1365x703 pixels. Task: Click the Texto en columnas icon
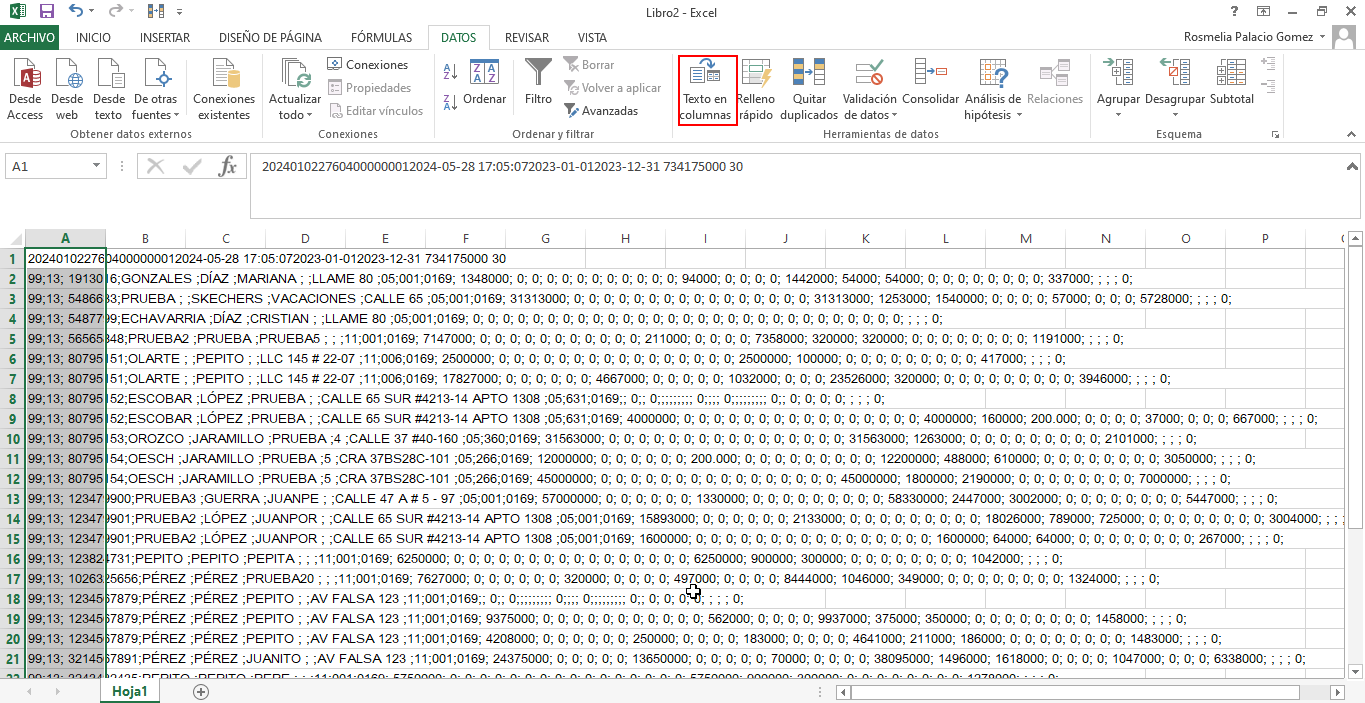(707, 74)
